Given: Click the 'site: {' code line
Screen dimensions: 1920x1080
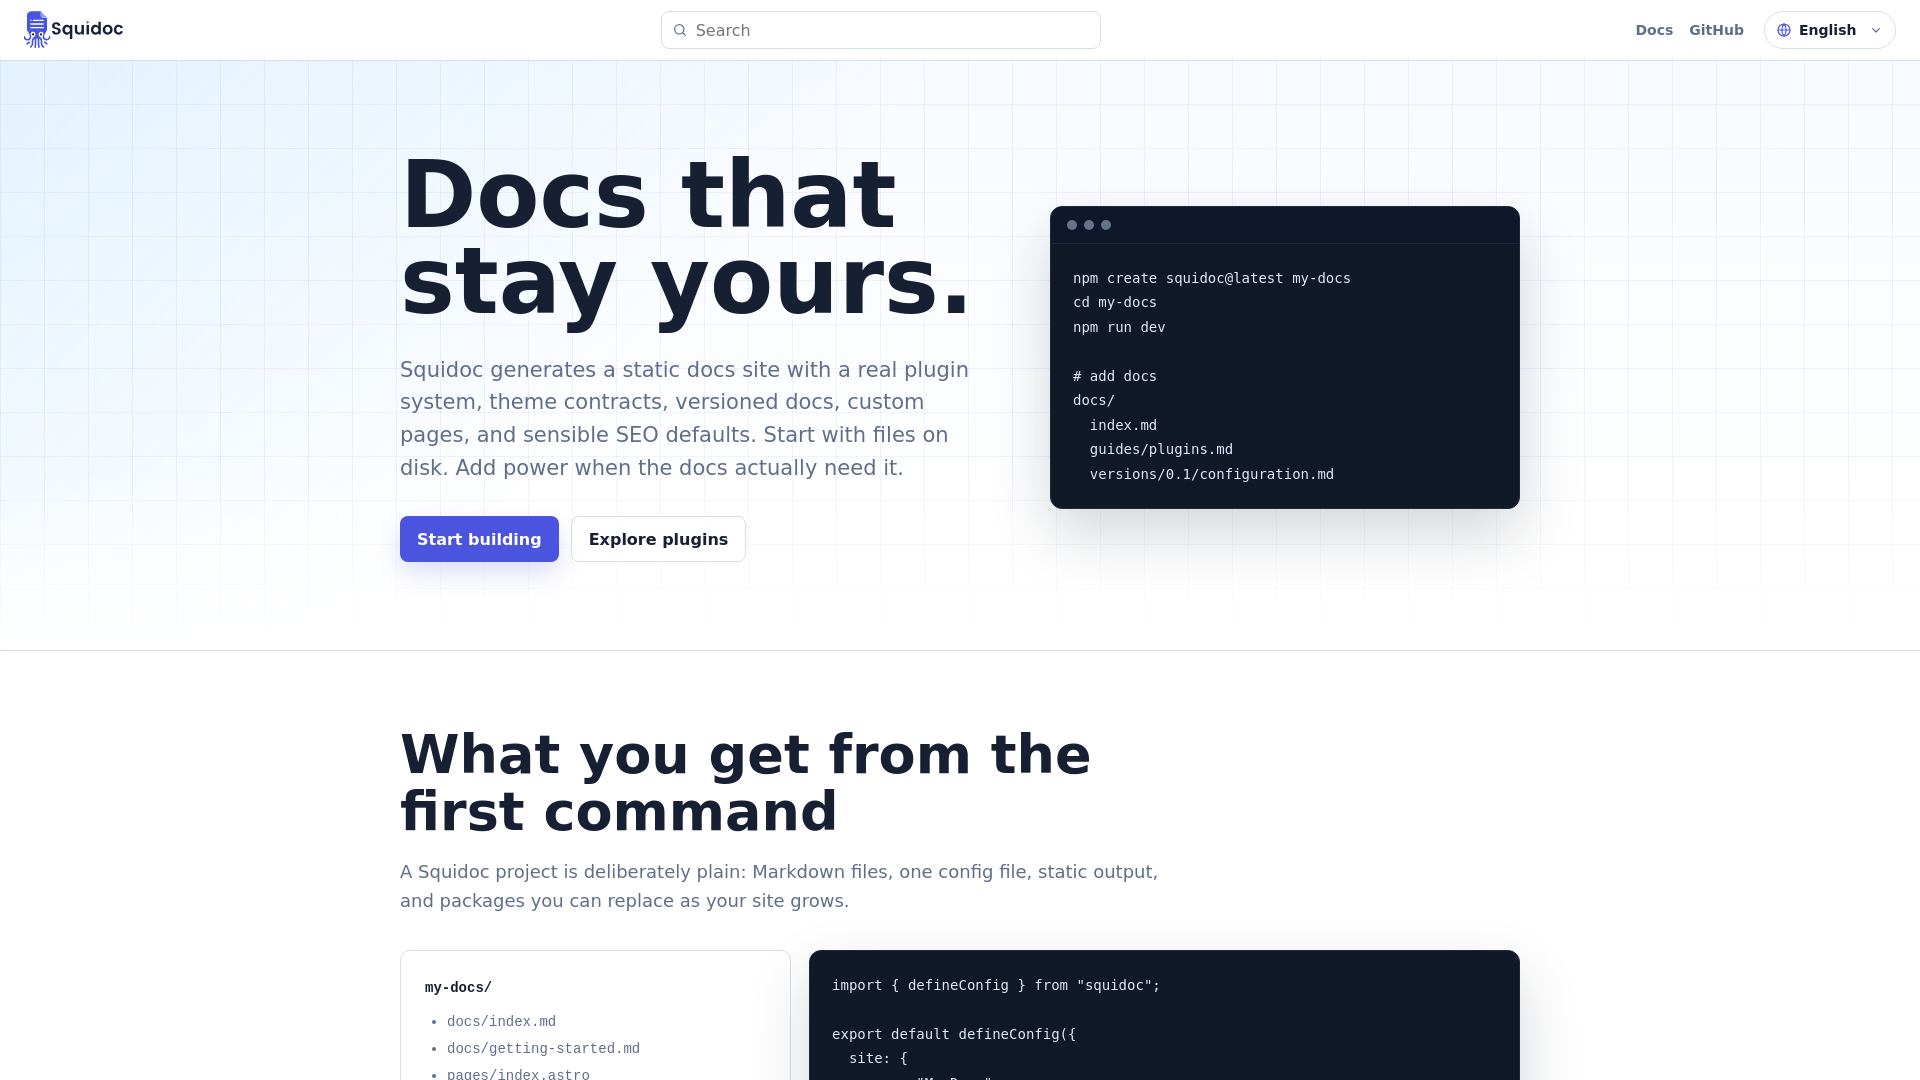Looking at the screenshot, I should pos(878,1058).
